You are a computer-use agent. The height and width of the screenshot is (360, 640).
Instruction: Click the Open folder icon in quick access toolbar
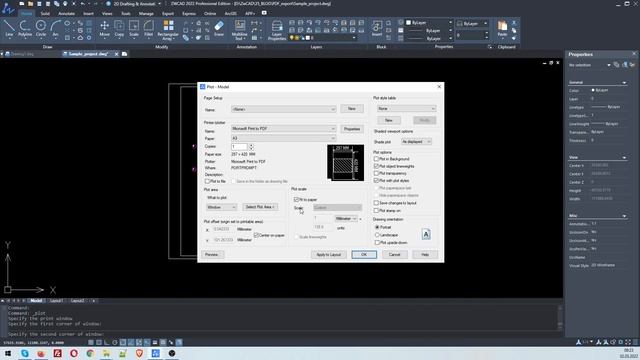click(x=31, y=4)
